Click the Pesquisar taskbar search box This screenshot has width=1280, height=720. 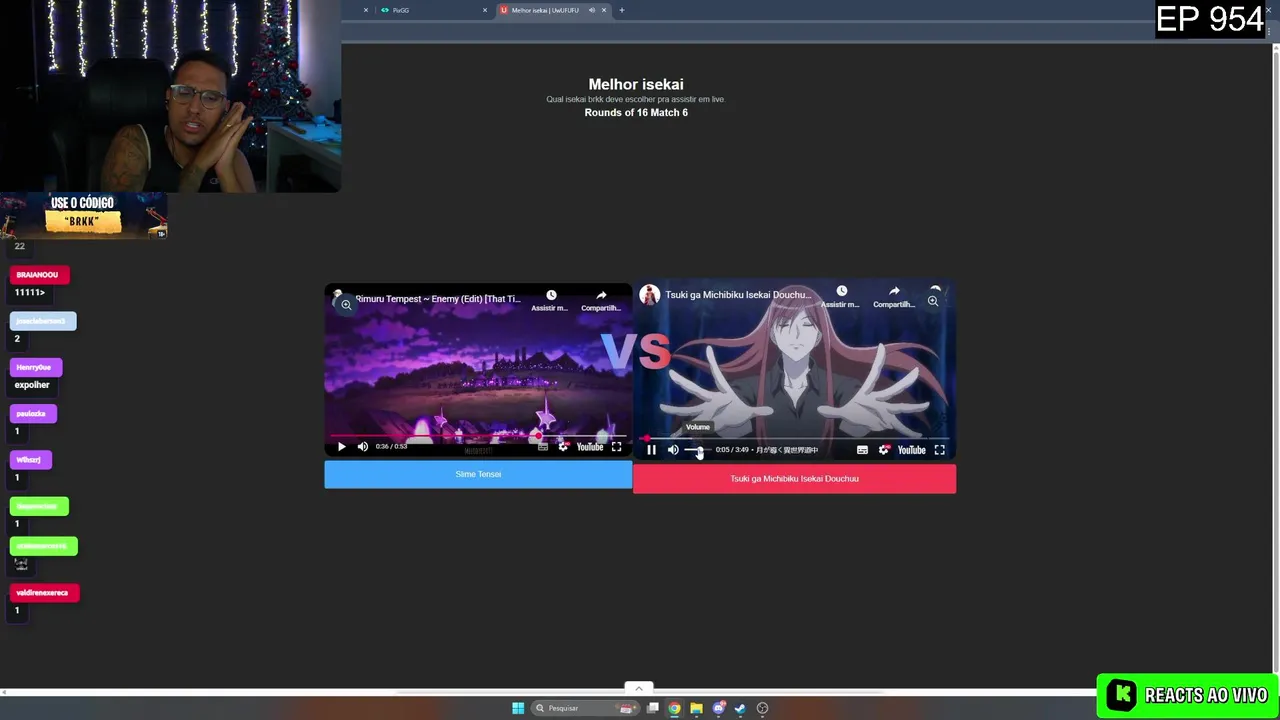pyautogui.click(x=586, y=708)
